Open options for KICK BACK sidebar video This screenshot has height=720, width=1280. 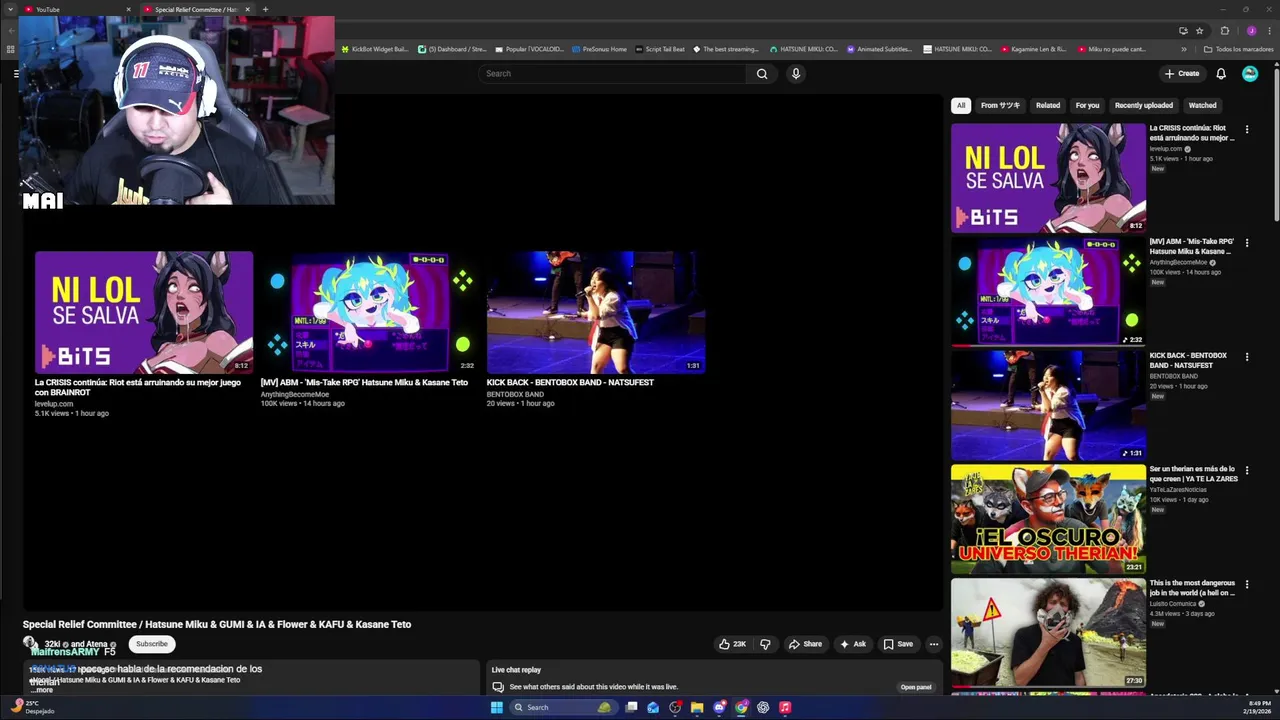(x=1247, y=357)
